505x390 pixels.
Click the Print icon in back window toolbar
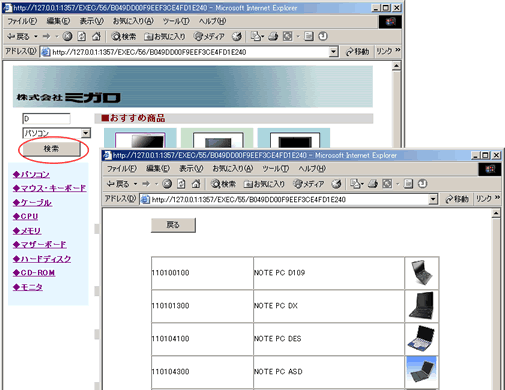[273, 36]
